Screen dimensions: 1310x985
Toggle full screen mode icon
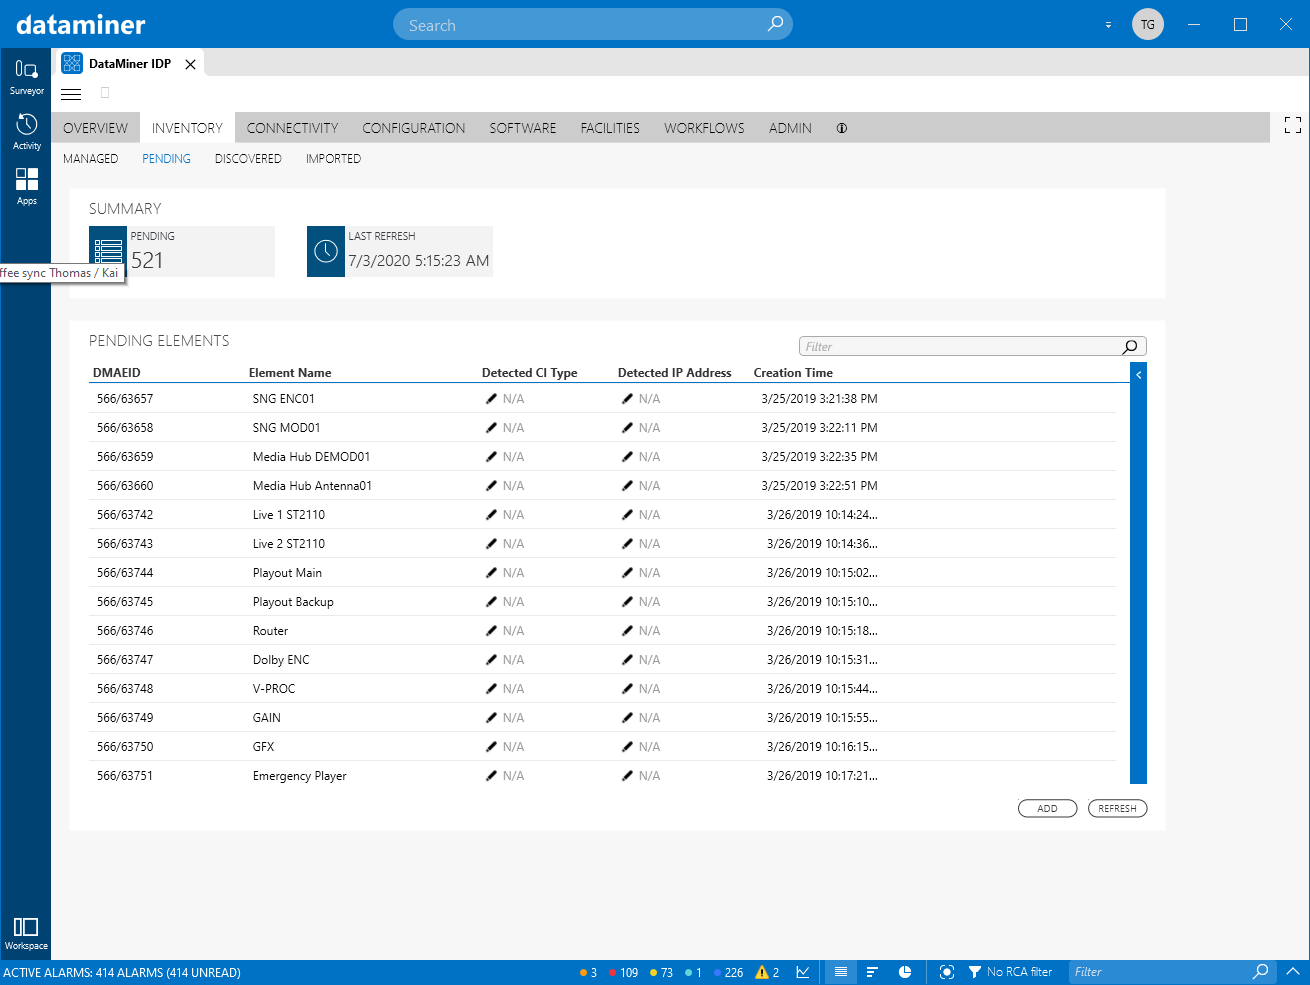(x=1293, y=125)
